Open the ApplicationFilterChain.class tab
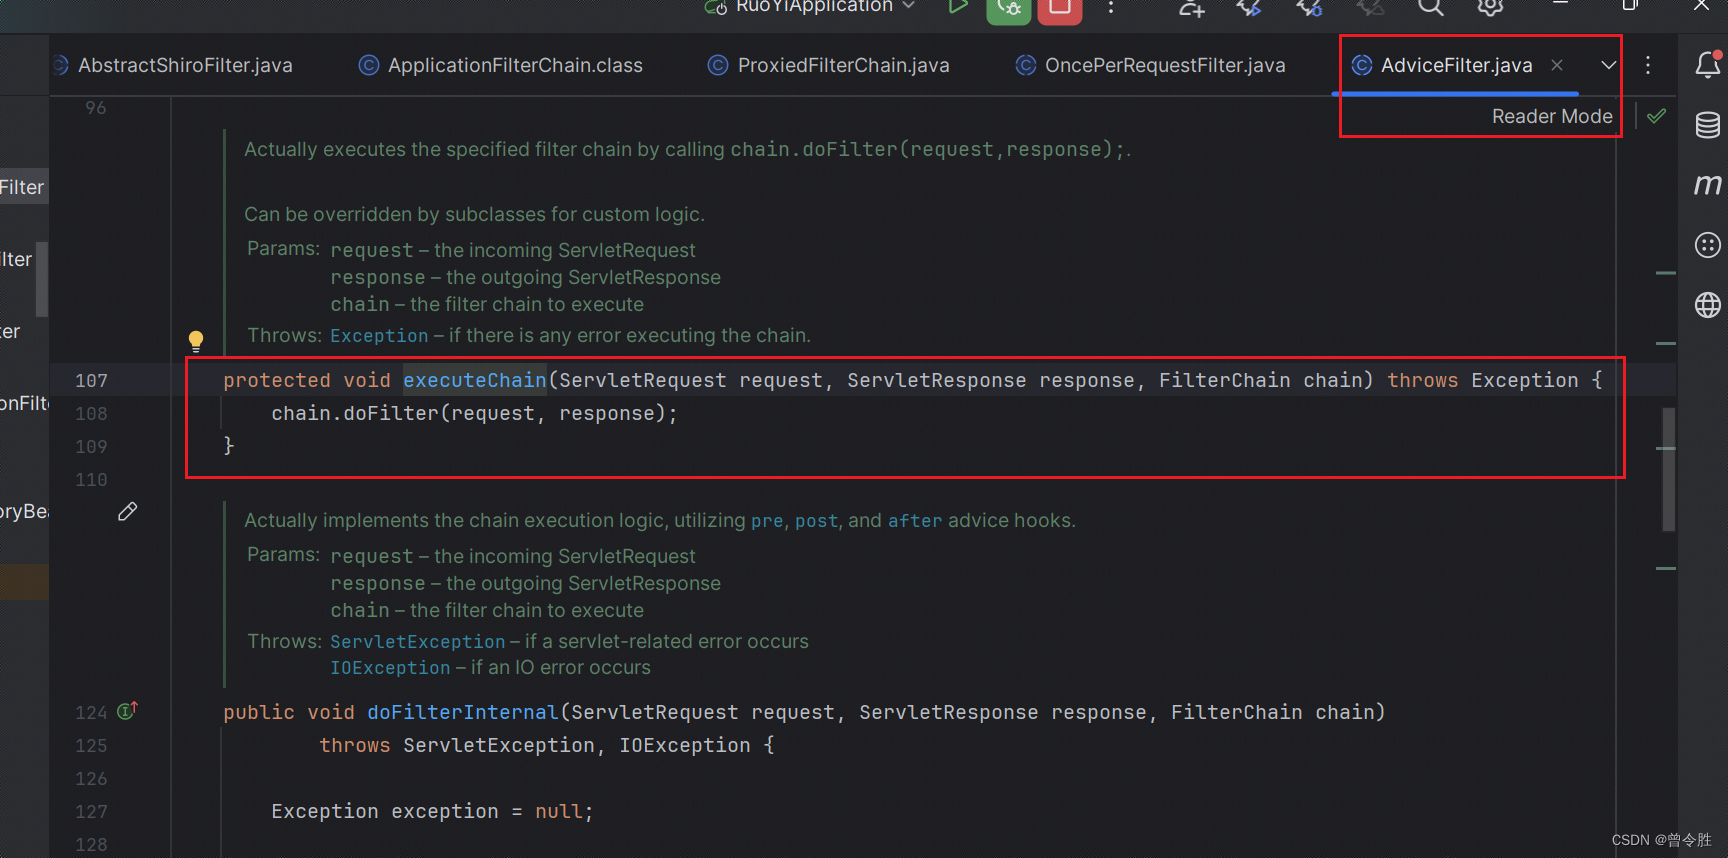The image size is (1728, 858). (x=501, y=65)
